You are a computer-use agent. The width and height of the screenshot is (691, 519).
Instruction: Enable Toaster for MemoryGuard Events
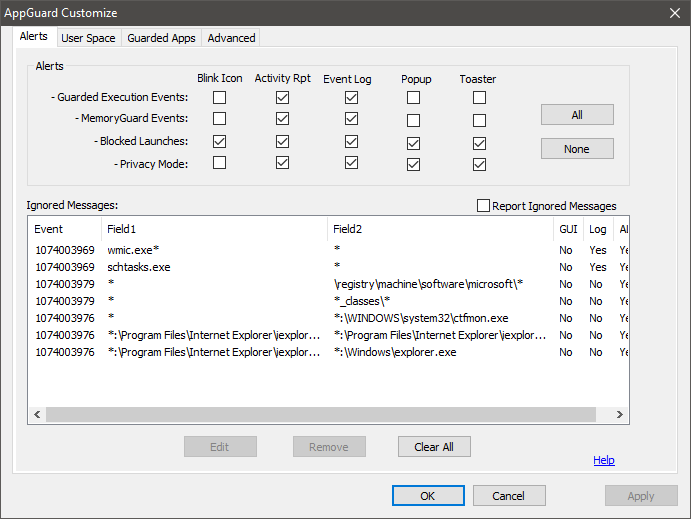tap(479, 120)
